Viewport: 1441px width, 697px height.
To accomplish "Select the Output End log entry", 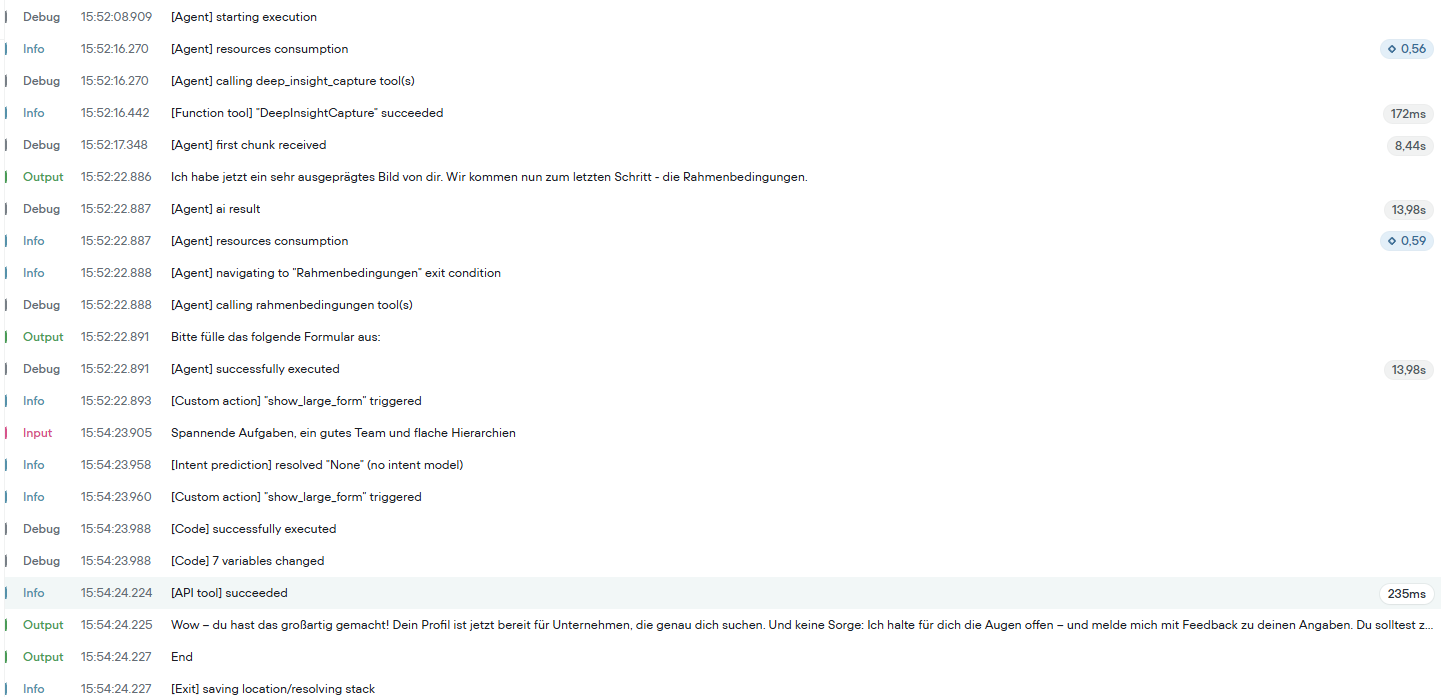I will [x=722, y=657].
